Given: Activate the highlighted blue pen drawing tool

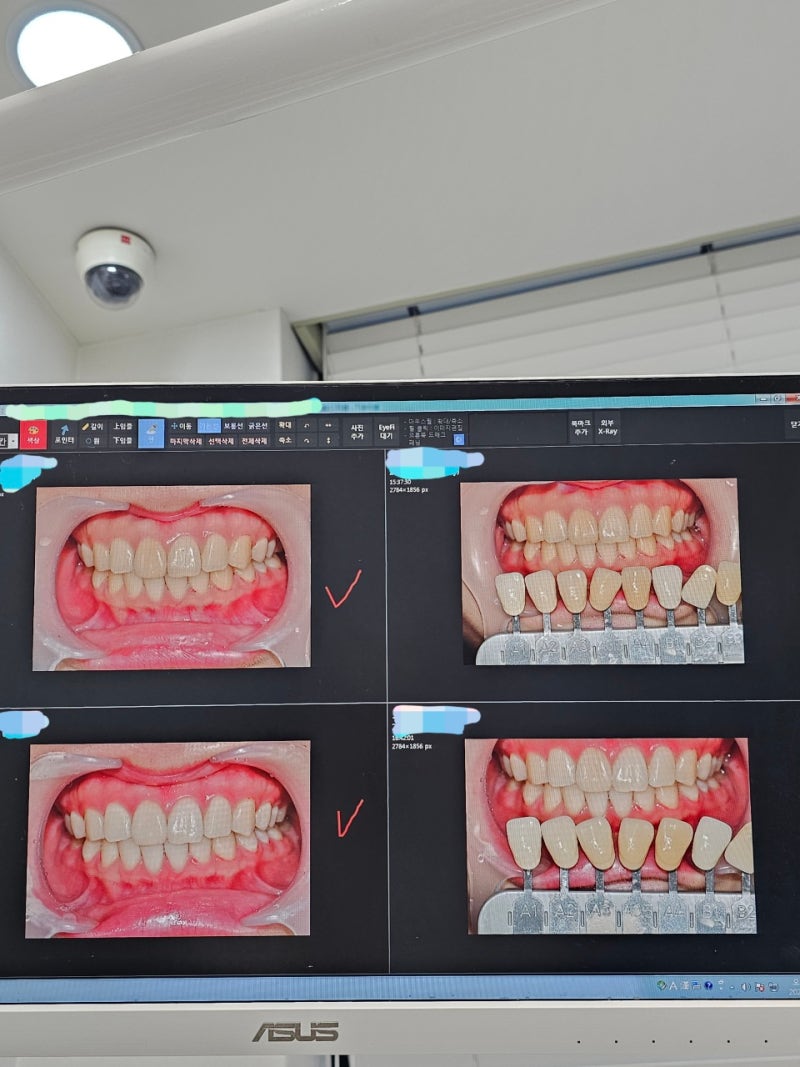Looking at the screenshot, I should tap(151, 433).
